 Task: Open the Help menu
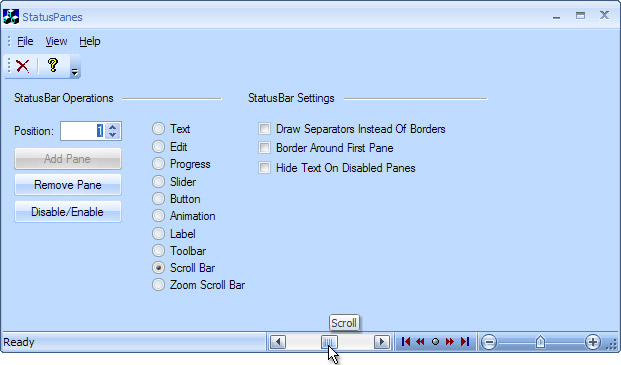point(90,41)
